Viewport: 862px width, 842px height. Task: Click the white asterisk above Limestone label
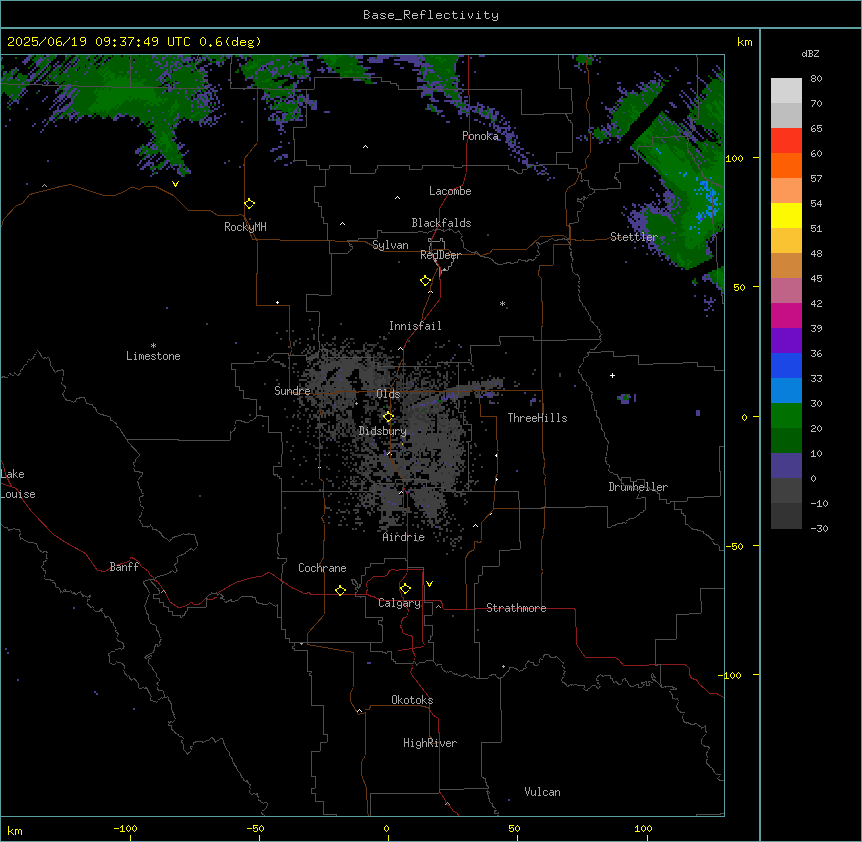coord(153,346)
